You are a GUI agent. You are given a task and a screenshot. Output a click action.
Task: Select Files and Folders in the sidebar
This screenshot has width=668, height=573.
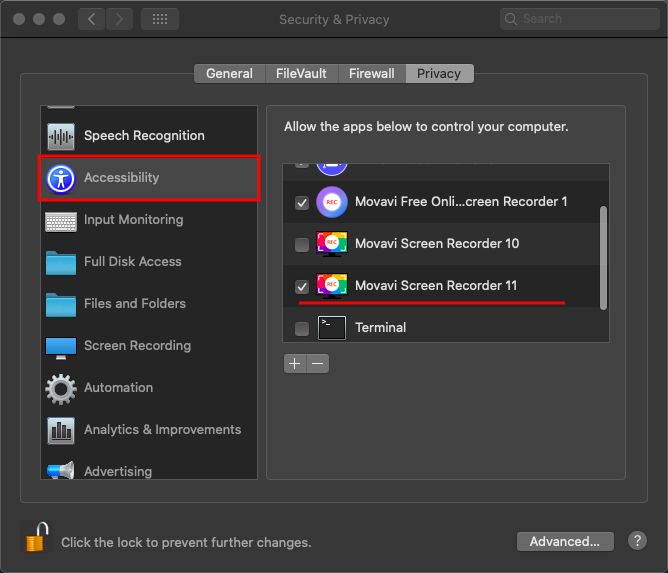coord(149,304)
